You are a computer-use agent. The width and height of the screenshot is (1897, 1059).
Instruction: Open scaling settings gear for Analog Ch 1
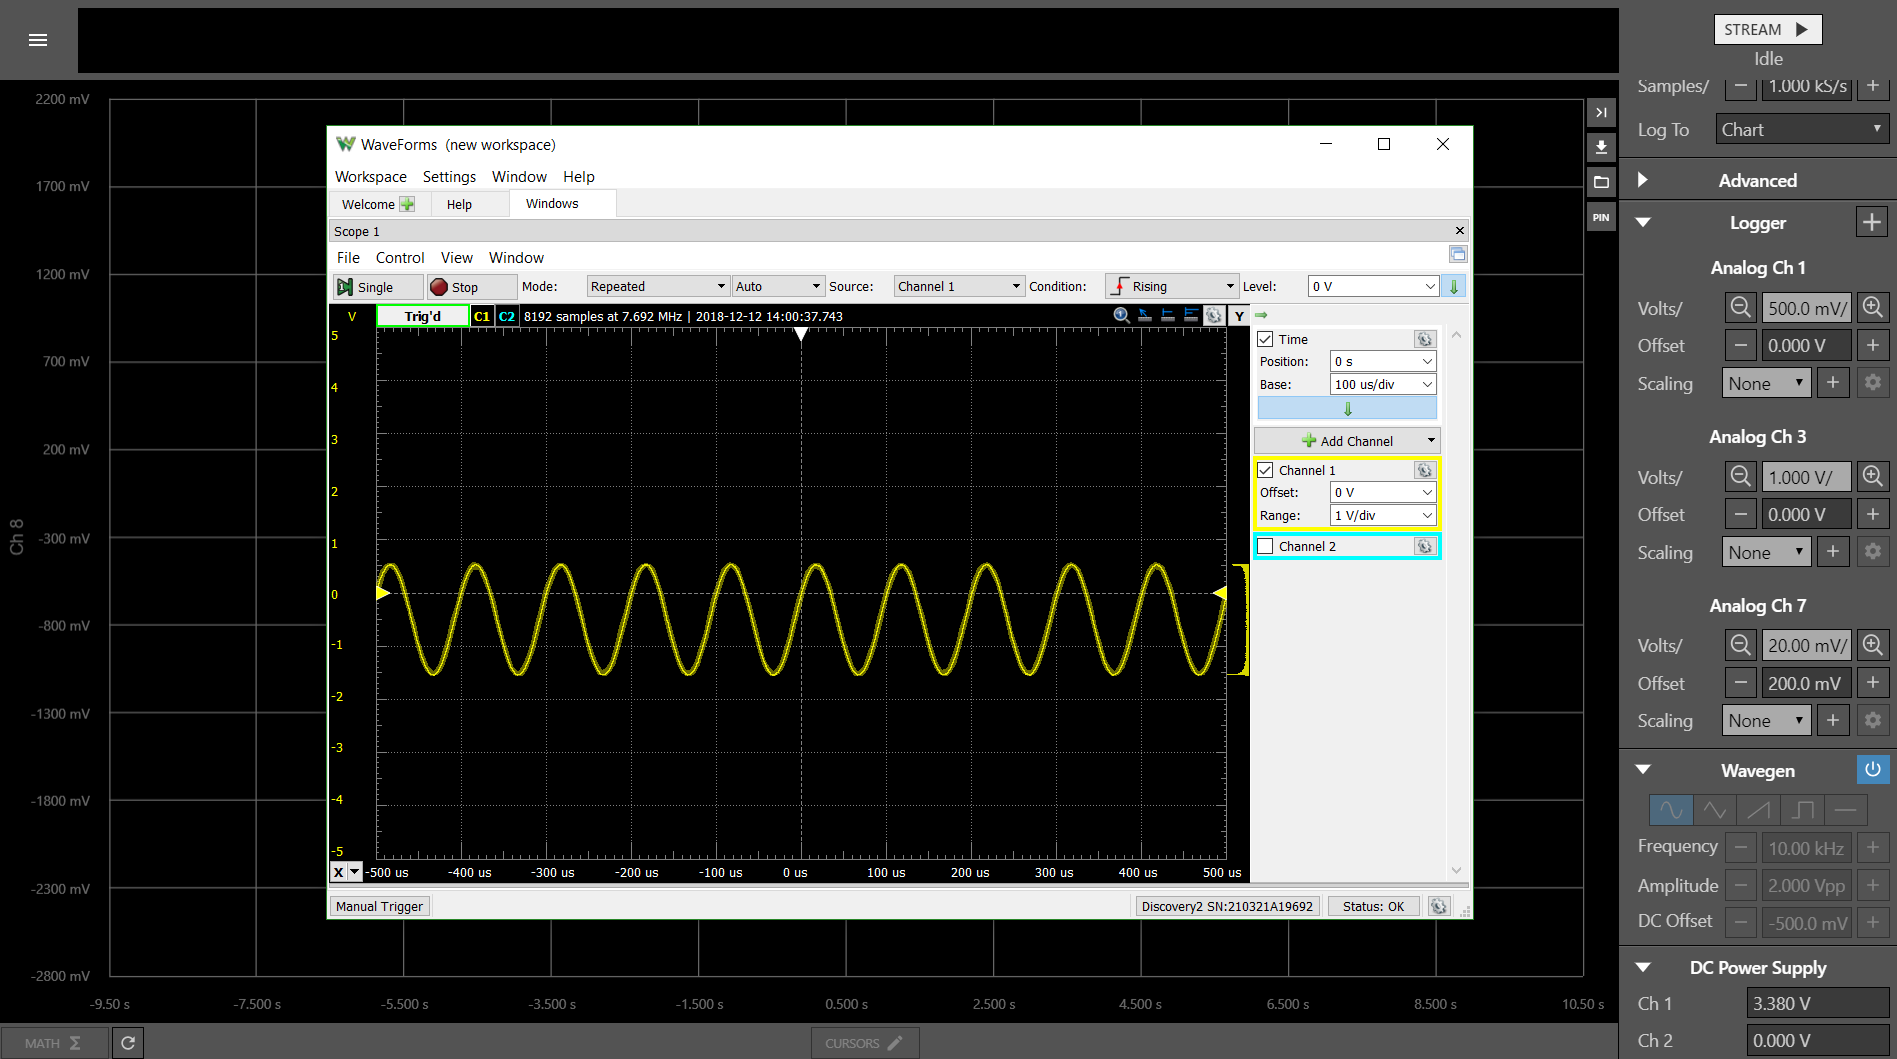point(1872,383)
